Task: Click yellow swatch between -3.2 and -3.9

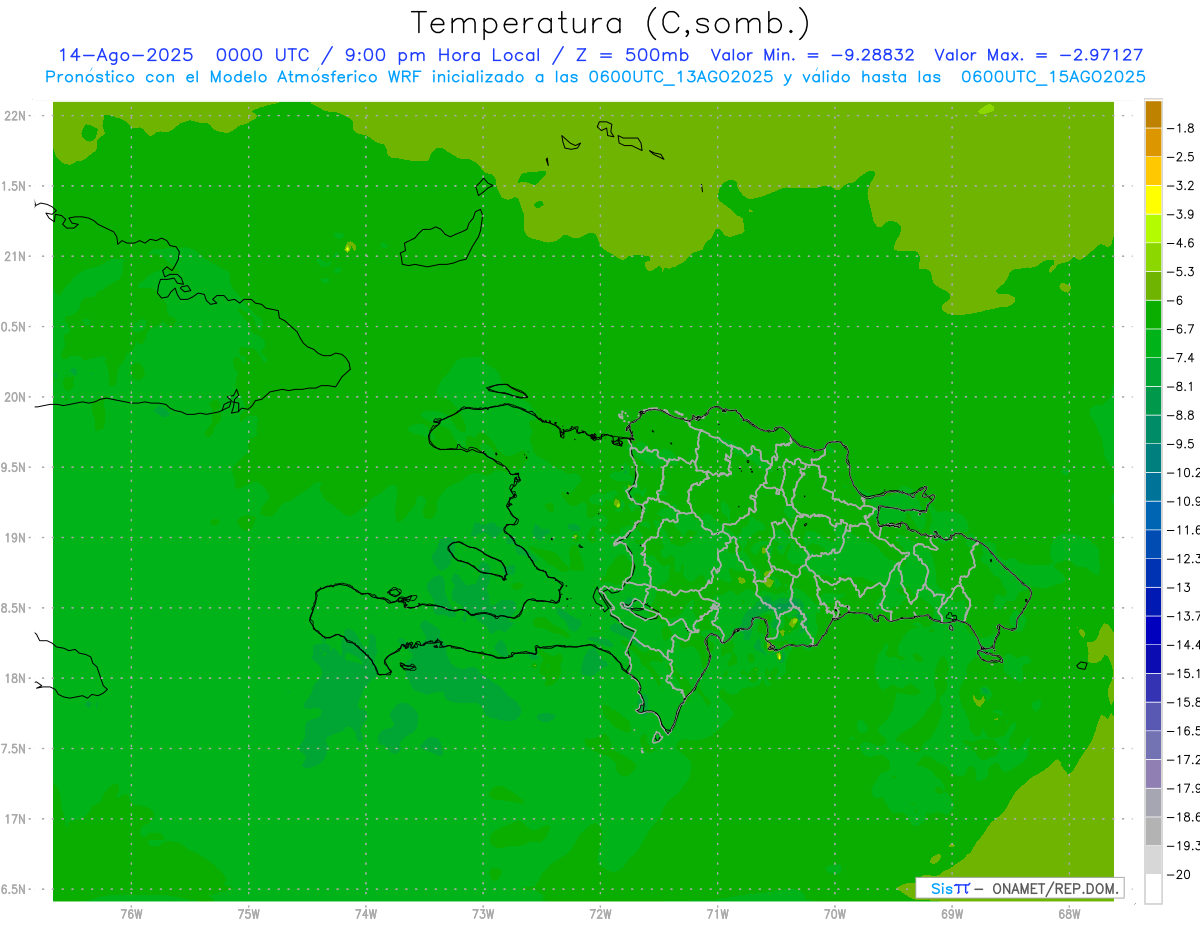Action: click(x=1153, y=200)
